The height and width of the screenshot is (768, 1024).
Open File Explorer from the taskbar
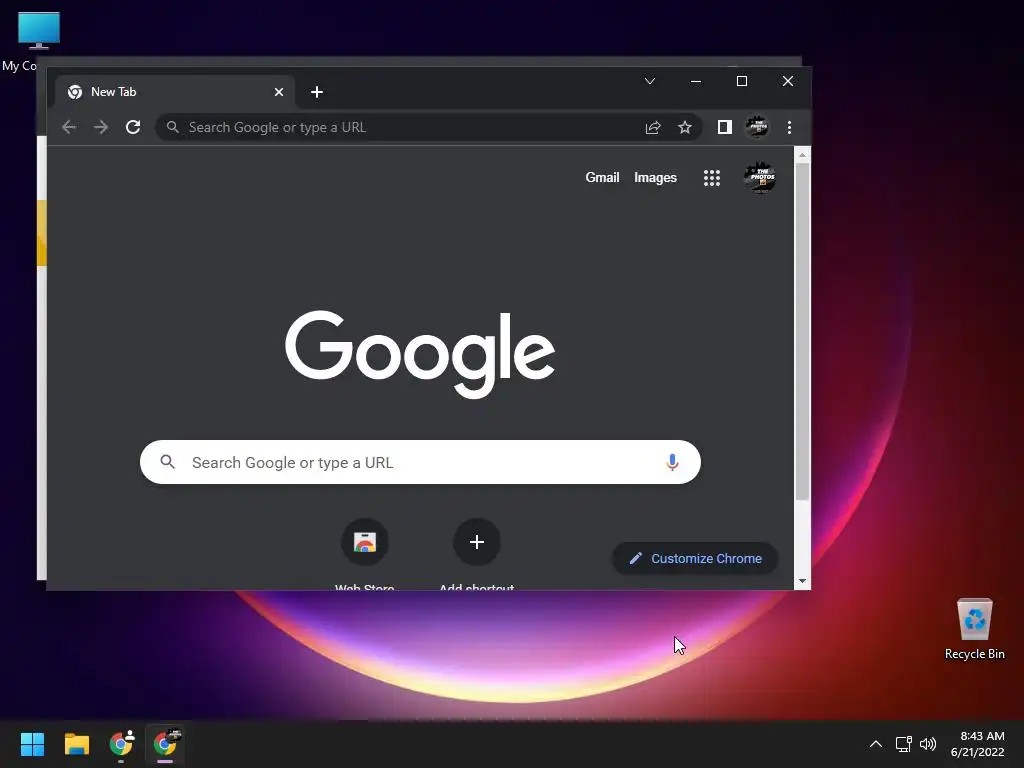pyautogui.click(x=77, y=744)
